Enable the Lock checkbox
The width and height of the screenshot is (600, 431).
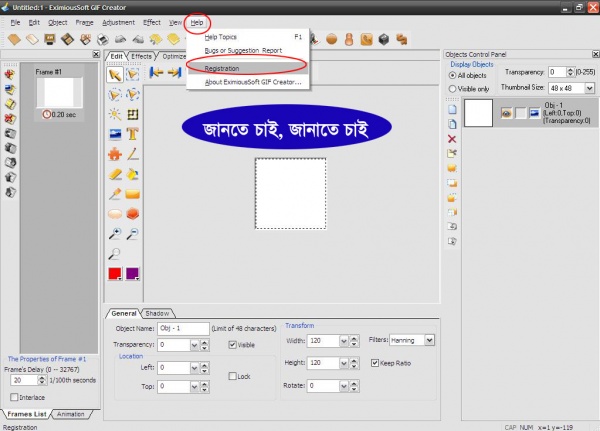point(232,376)
